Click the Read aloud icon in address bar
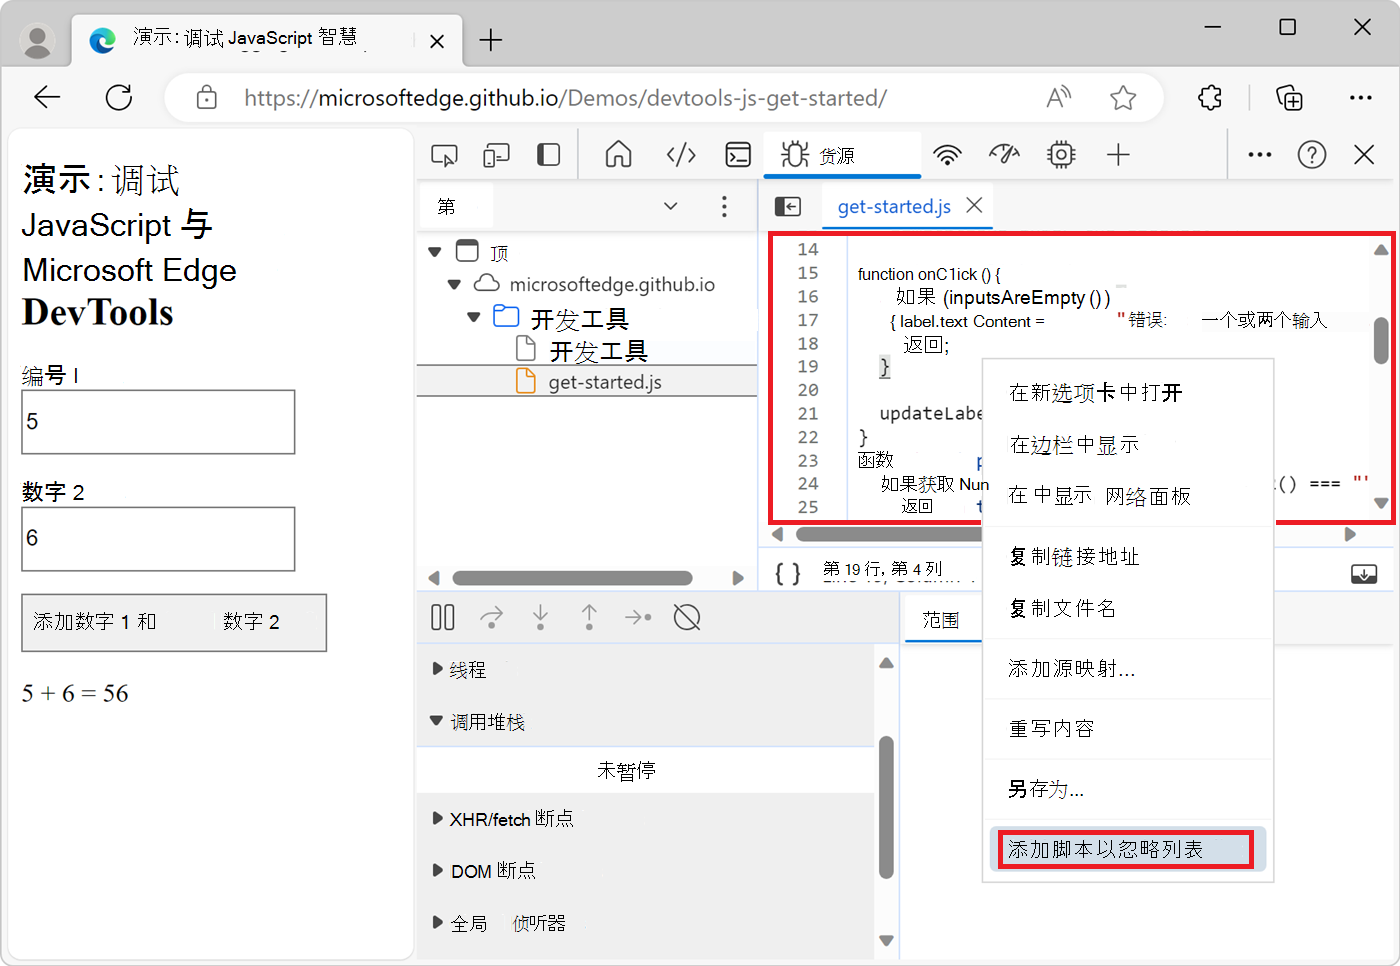 coord(1059,97)
